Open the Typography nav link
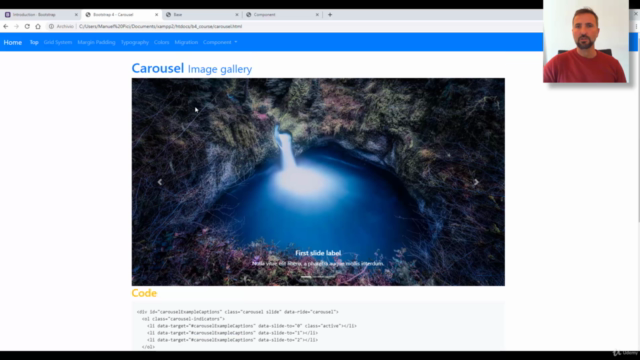Image resolution: width=640 pixels, height=360 pixels. [135, 42]
